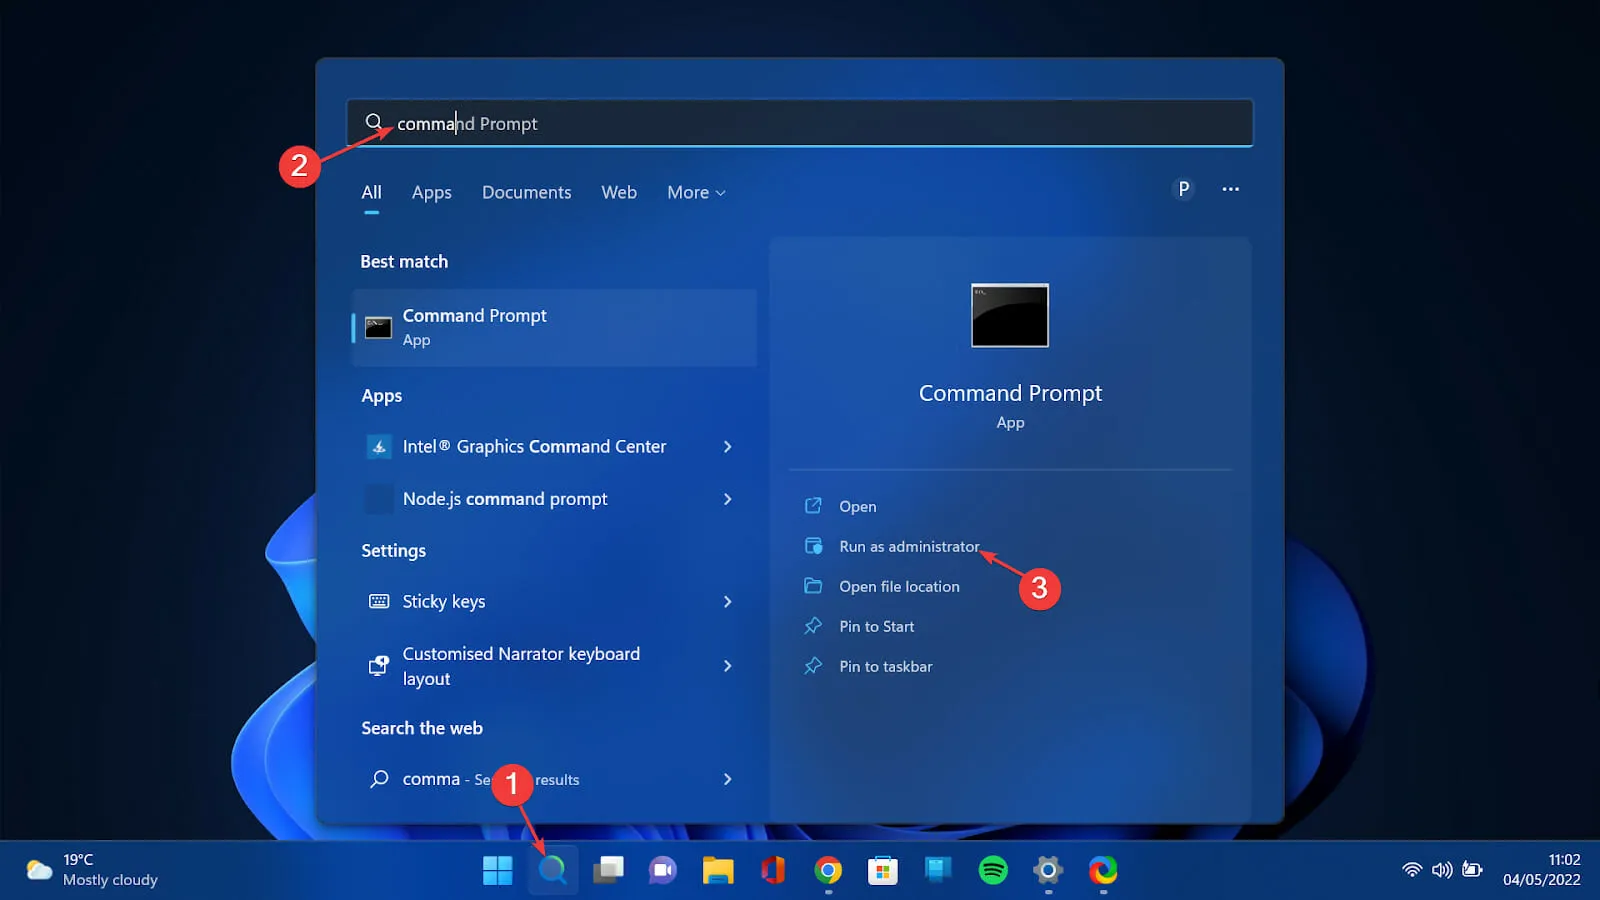The width and height of the screenshot is (1600, 900).
Task: Click inside the search text box
Action: click(x=800, y=124)
